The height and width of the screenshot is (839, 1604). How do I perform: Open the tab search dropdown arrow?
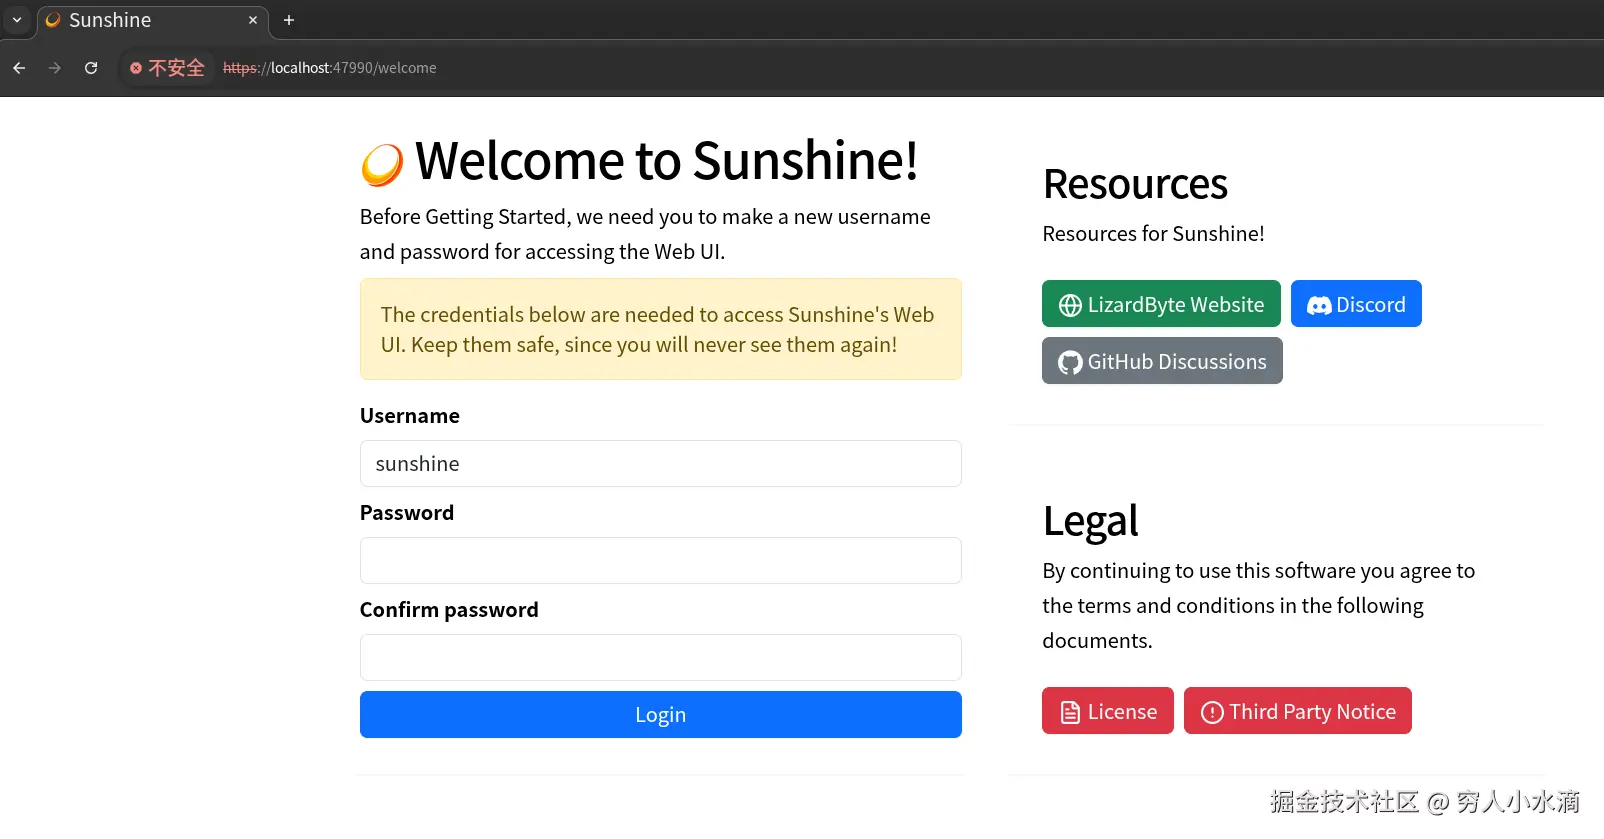click(x=17, y=20)
